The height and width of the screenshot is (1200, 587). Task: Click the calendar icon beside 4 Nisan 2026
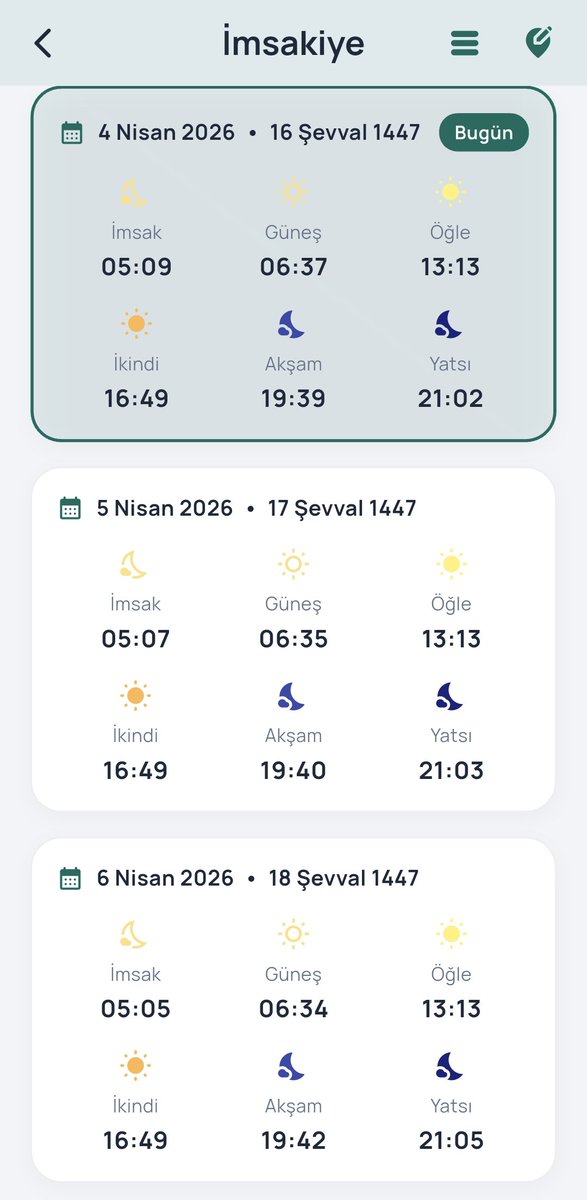[72, 133]
